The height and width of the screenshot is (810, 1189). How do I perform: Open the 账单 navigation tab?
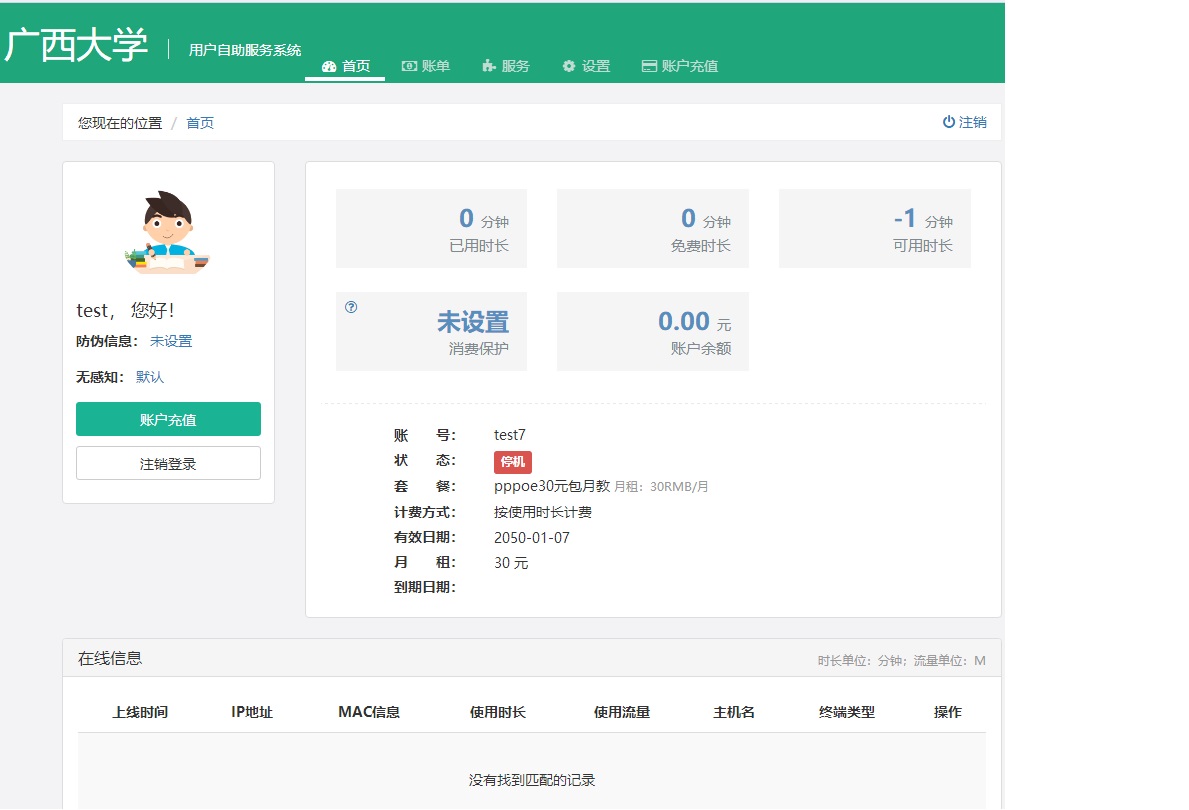tap(436, 66)
